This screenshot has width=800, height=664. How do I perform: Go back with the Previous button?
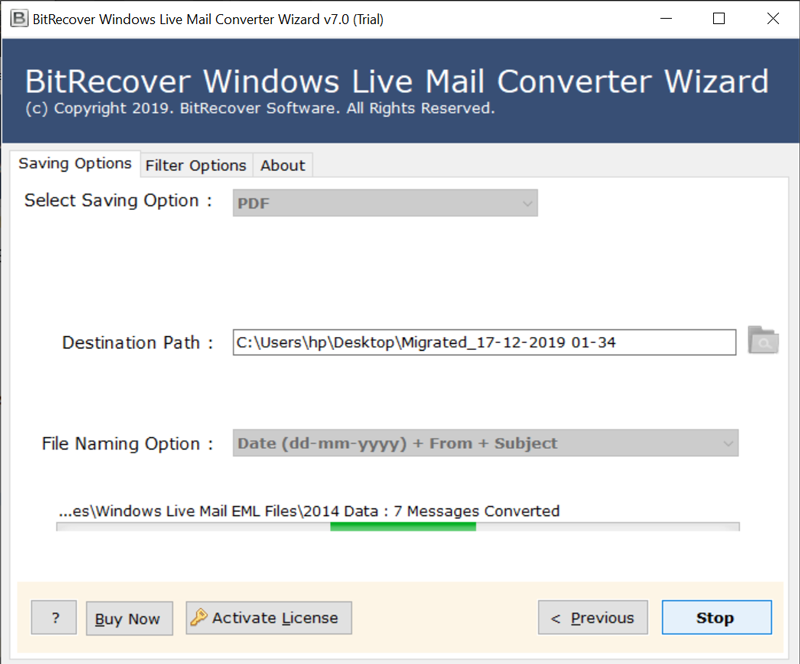593,618
